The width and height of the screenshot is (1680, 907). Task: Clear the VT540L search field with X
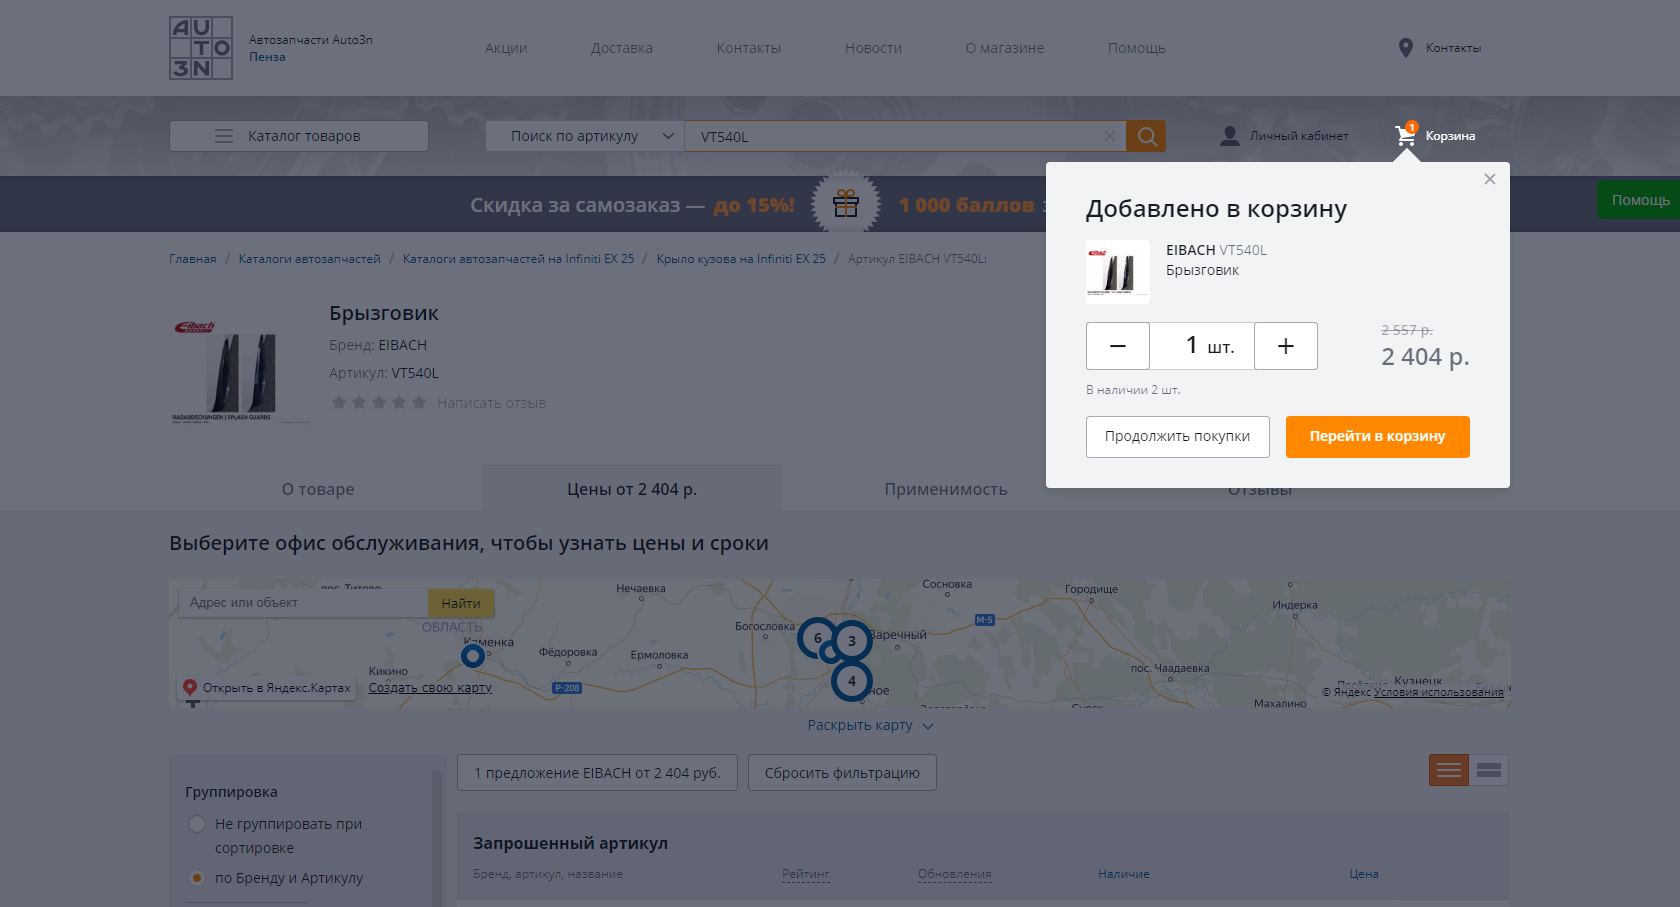pyautogui.click(x=1109, y=136)
